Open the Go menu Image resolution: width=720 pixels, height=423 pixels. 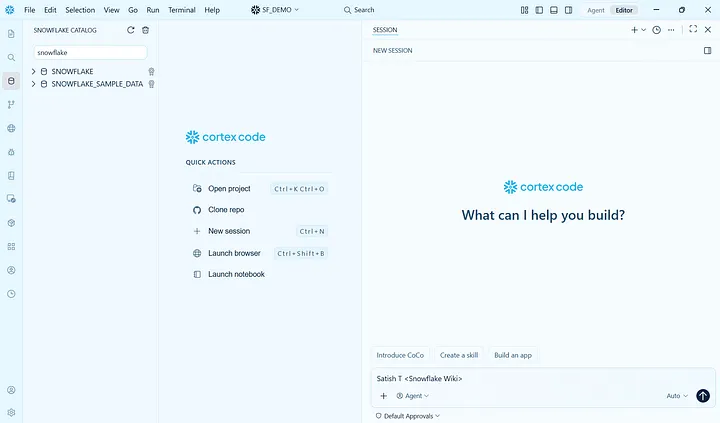pos(133,10)
